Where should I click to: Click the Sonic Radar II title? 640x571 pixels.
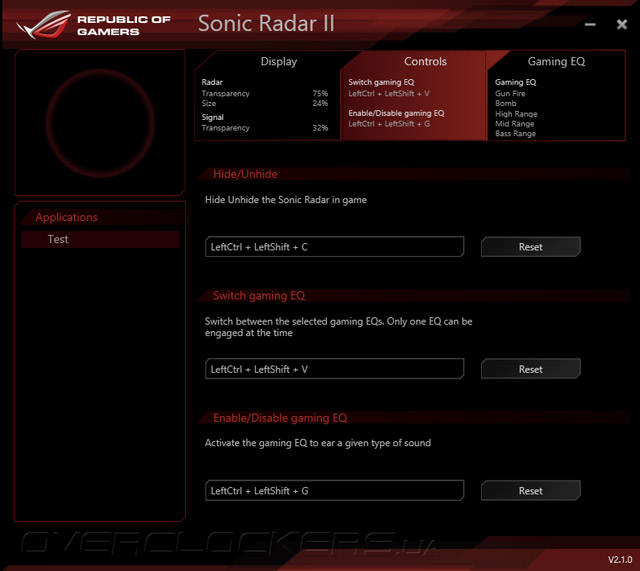click(x=266, y=23)
